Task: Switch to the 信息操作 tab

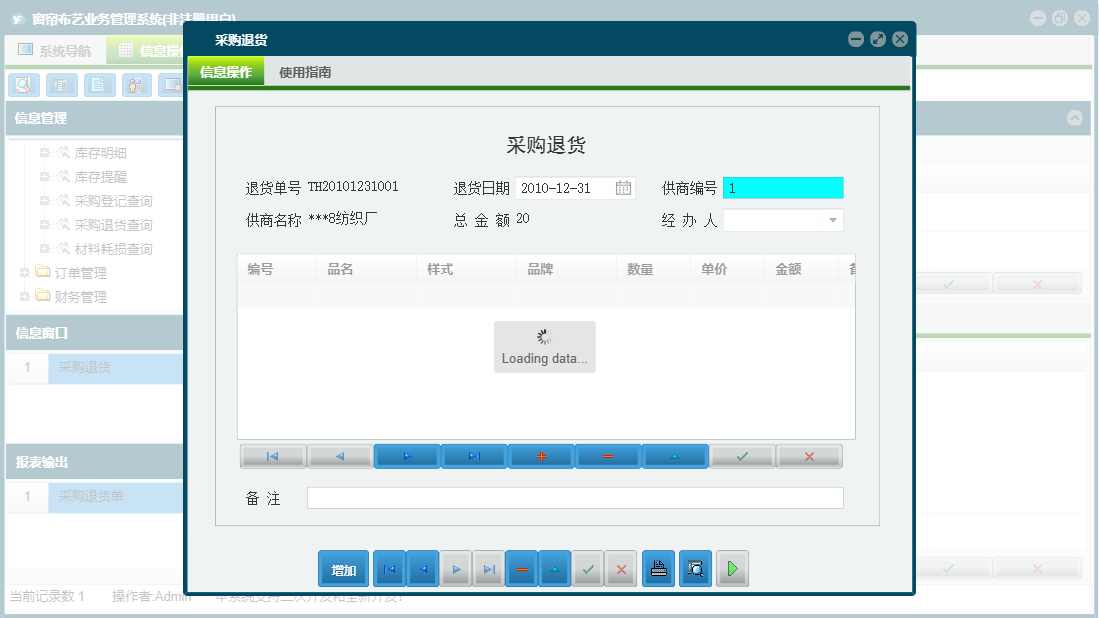Action: point(228,72)
